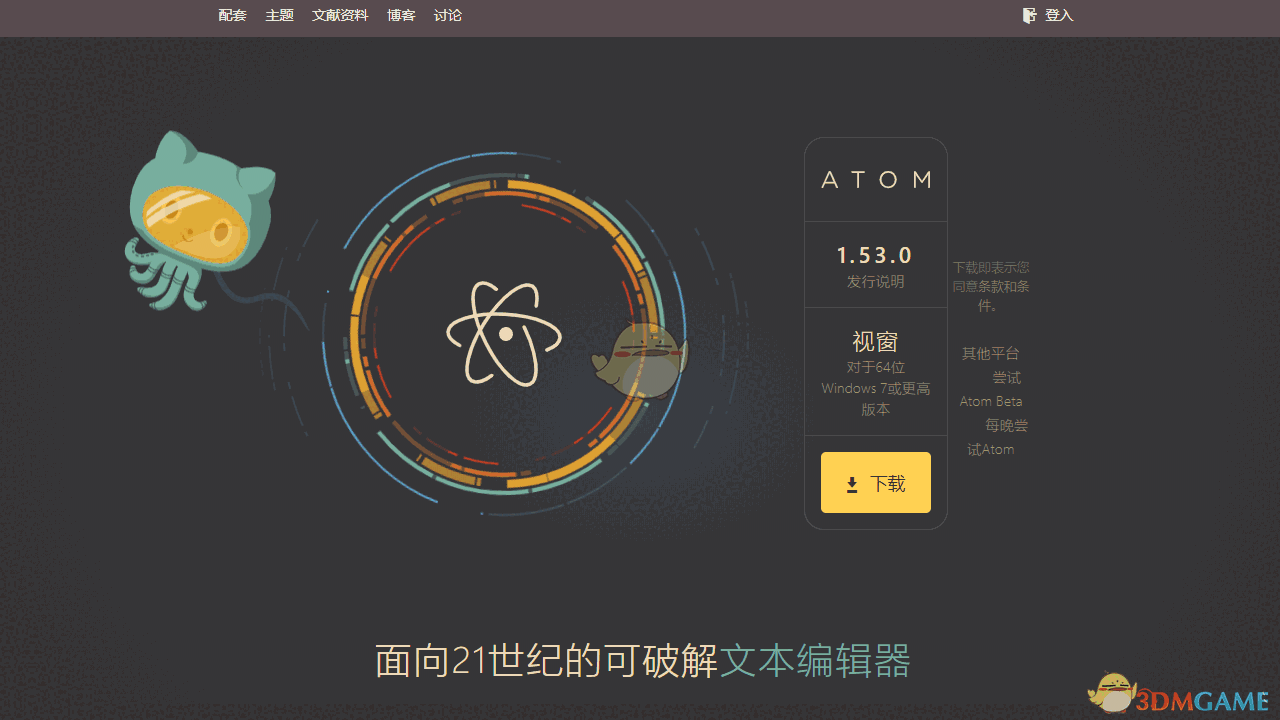Open the 配套 menu item
Screen dimensions: 1280x720
[232, 15]
